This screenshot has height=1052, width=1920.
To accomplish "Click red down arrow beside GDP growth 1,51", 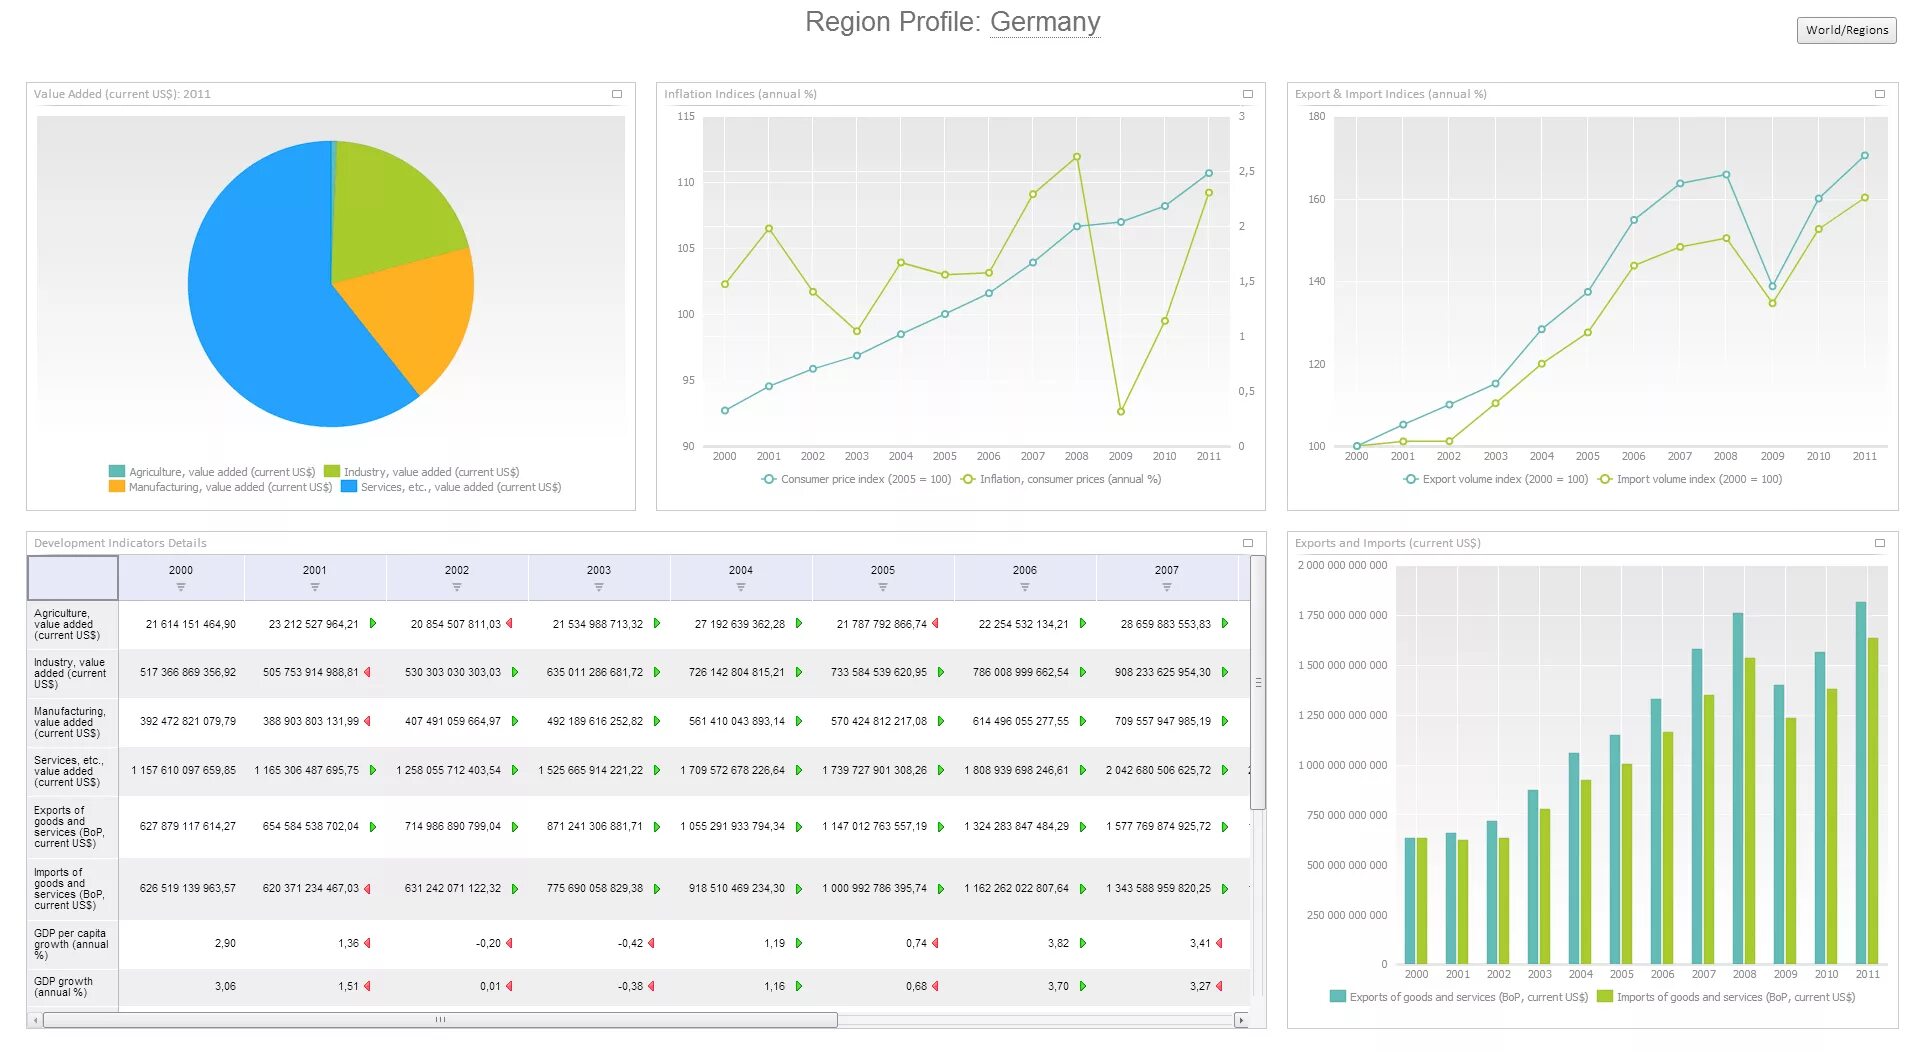I will [x=368, y=986].
